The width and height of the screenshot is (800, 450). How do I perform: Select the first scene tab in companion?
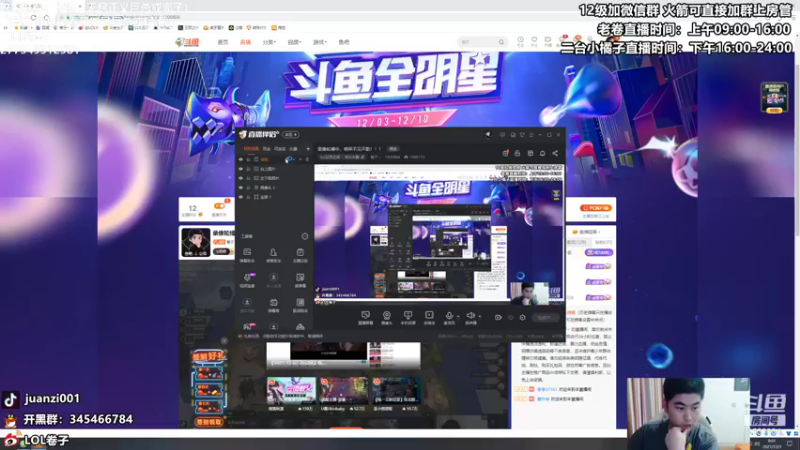tap(251, 148)
